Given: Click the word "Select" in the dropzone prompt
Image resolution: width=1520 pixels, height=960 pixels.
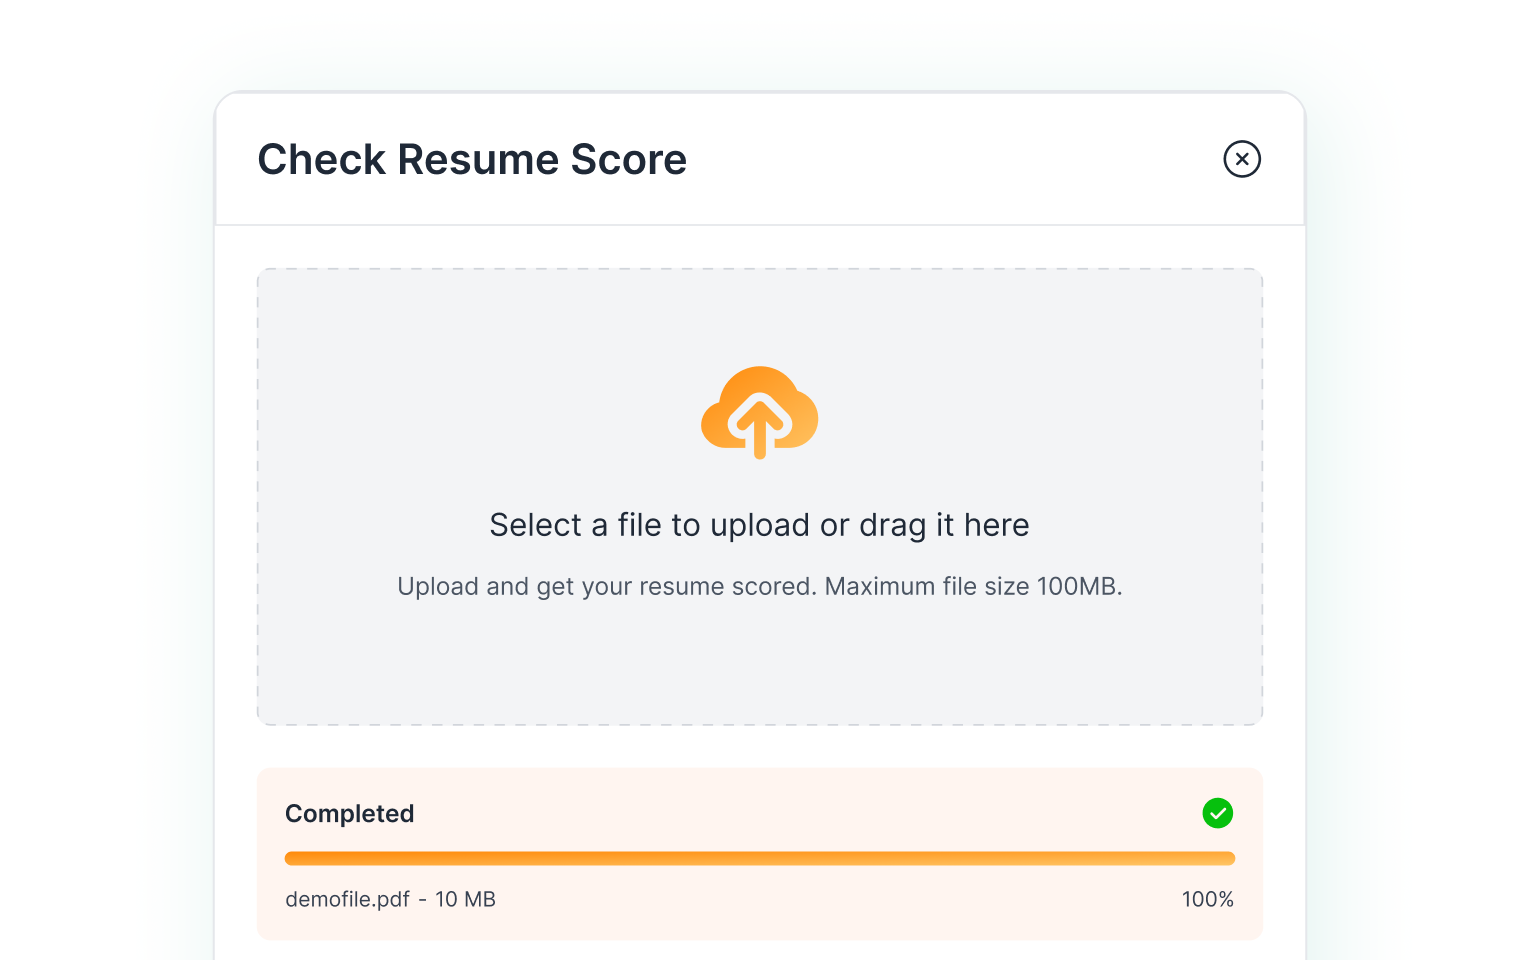Looking at the screenshot, I should tap(535, 525).
